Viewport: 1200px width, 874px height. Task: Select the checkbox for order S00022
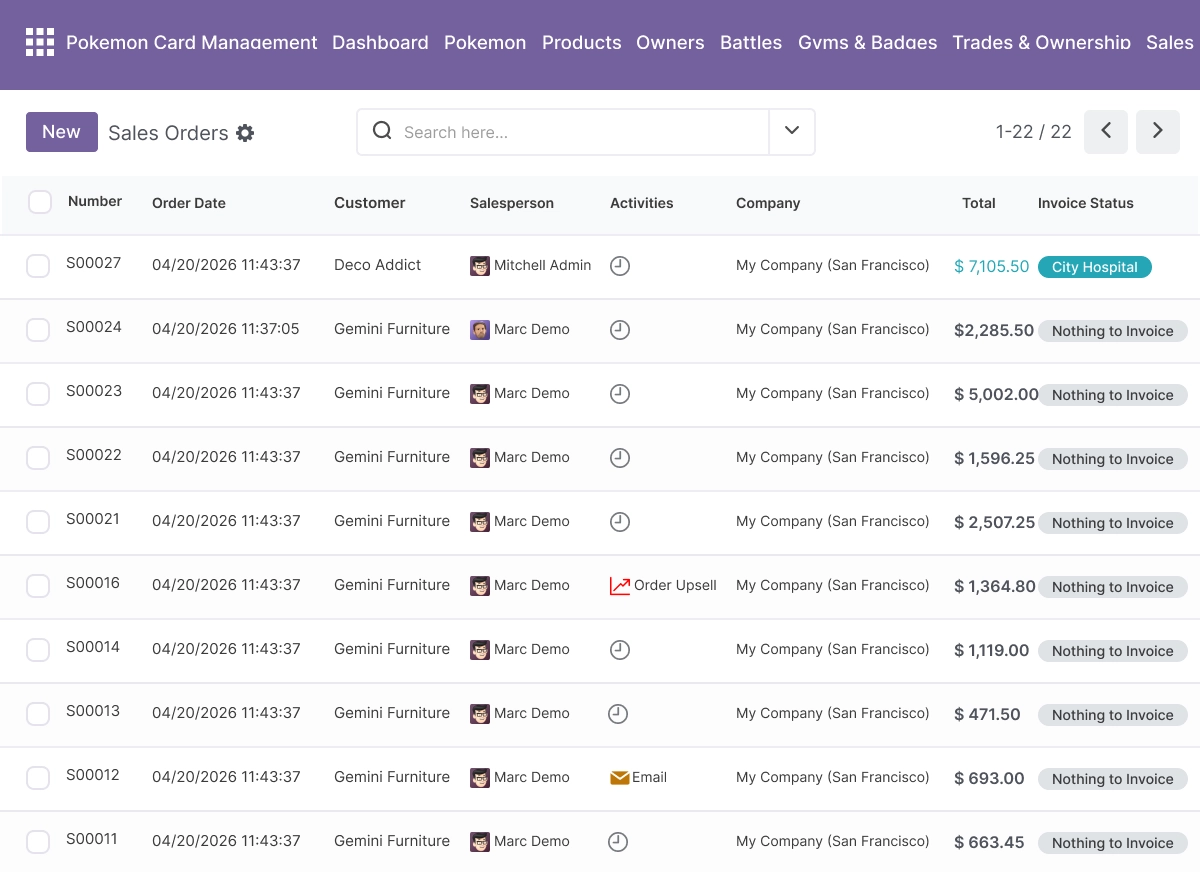pos(38,458)
